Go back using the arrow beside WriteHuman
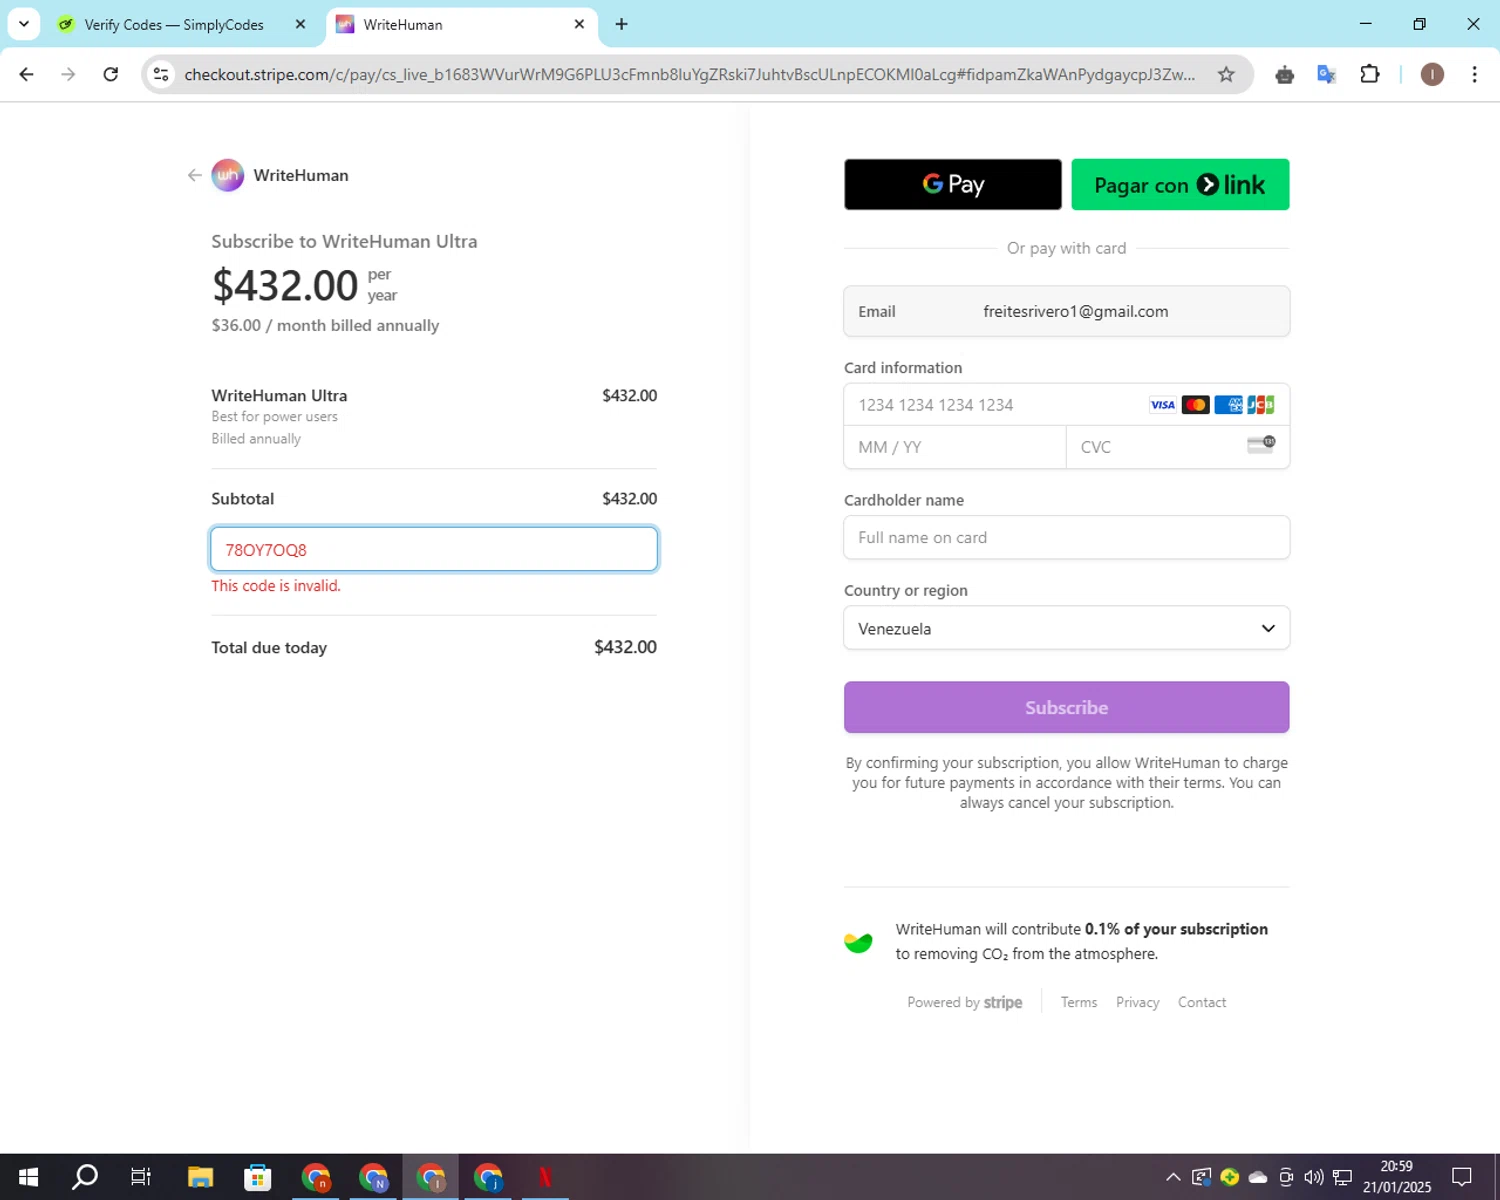1500x1200 pixels. pyautogui.click(x=194, y=175)
